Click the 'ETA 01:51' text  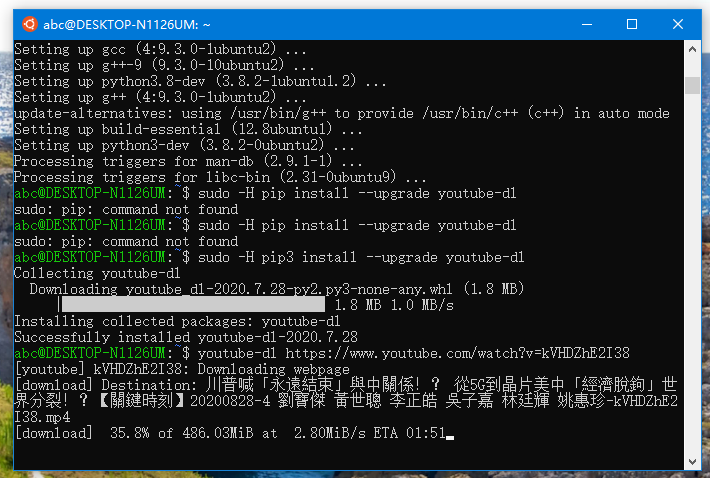pyautogui.click(x=410, y=433)
